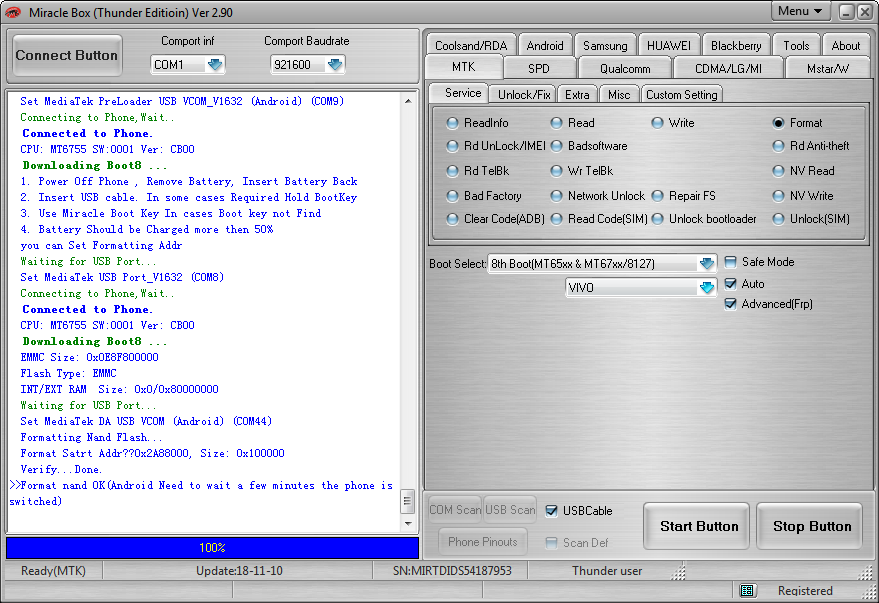Open the Extra sub-tab

point(577,95)
